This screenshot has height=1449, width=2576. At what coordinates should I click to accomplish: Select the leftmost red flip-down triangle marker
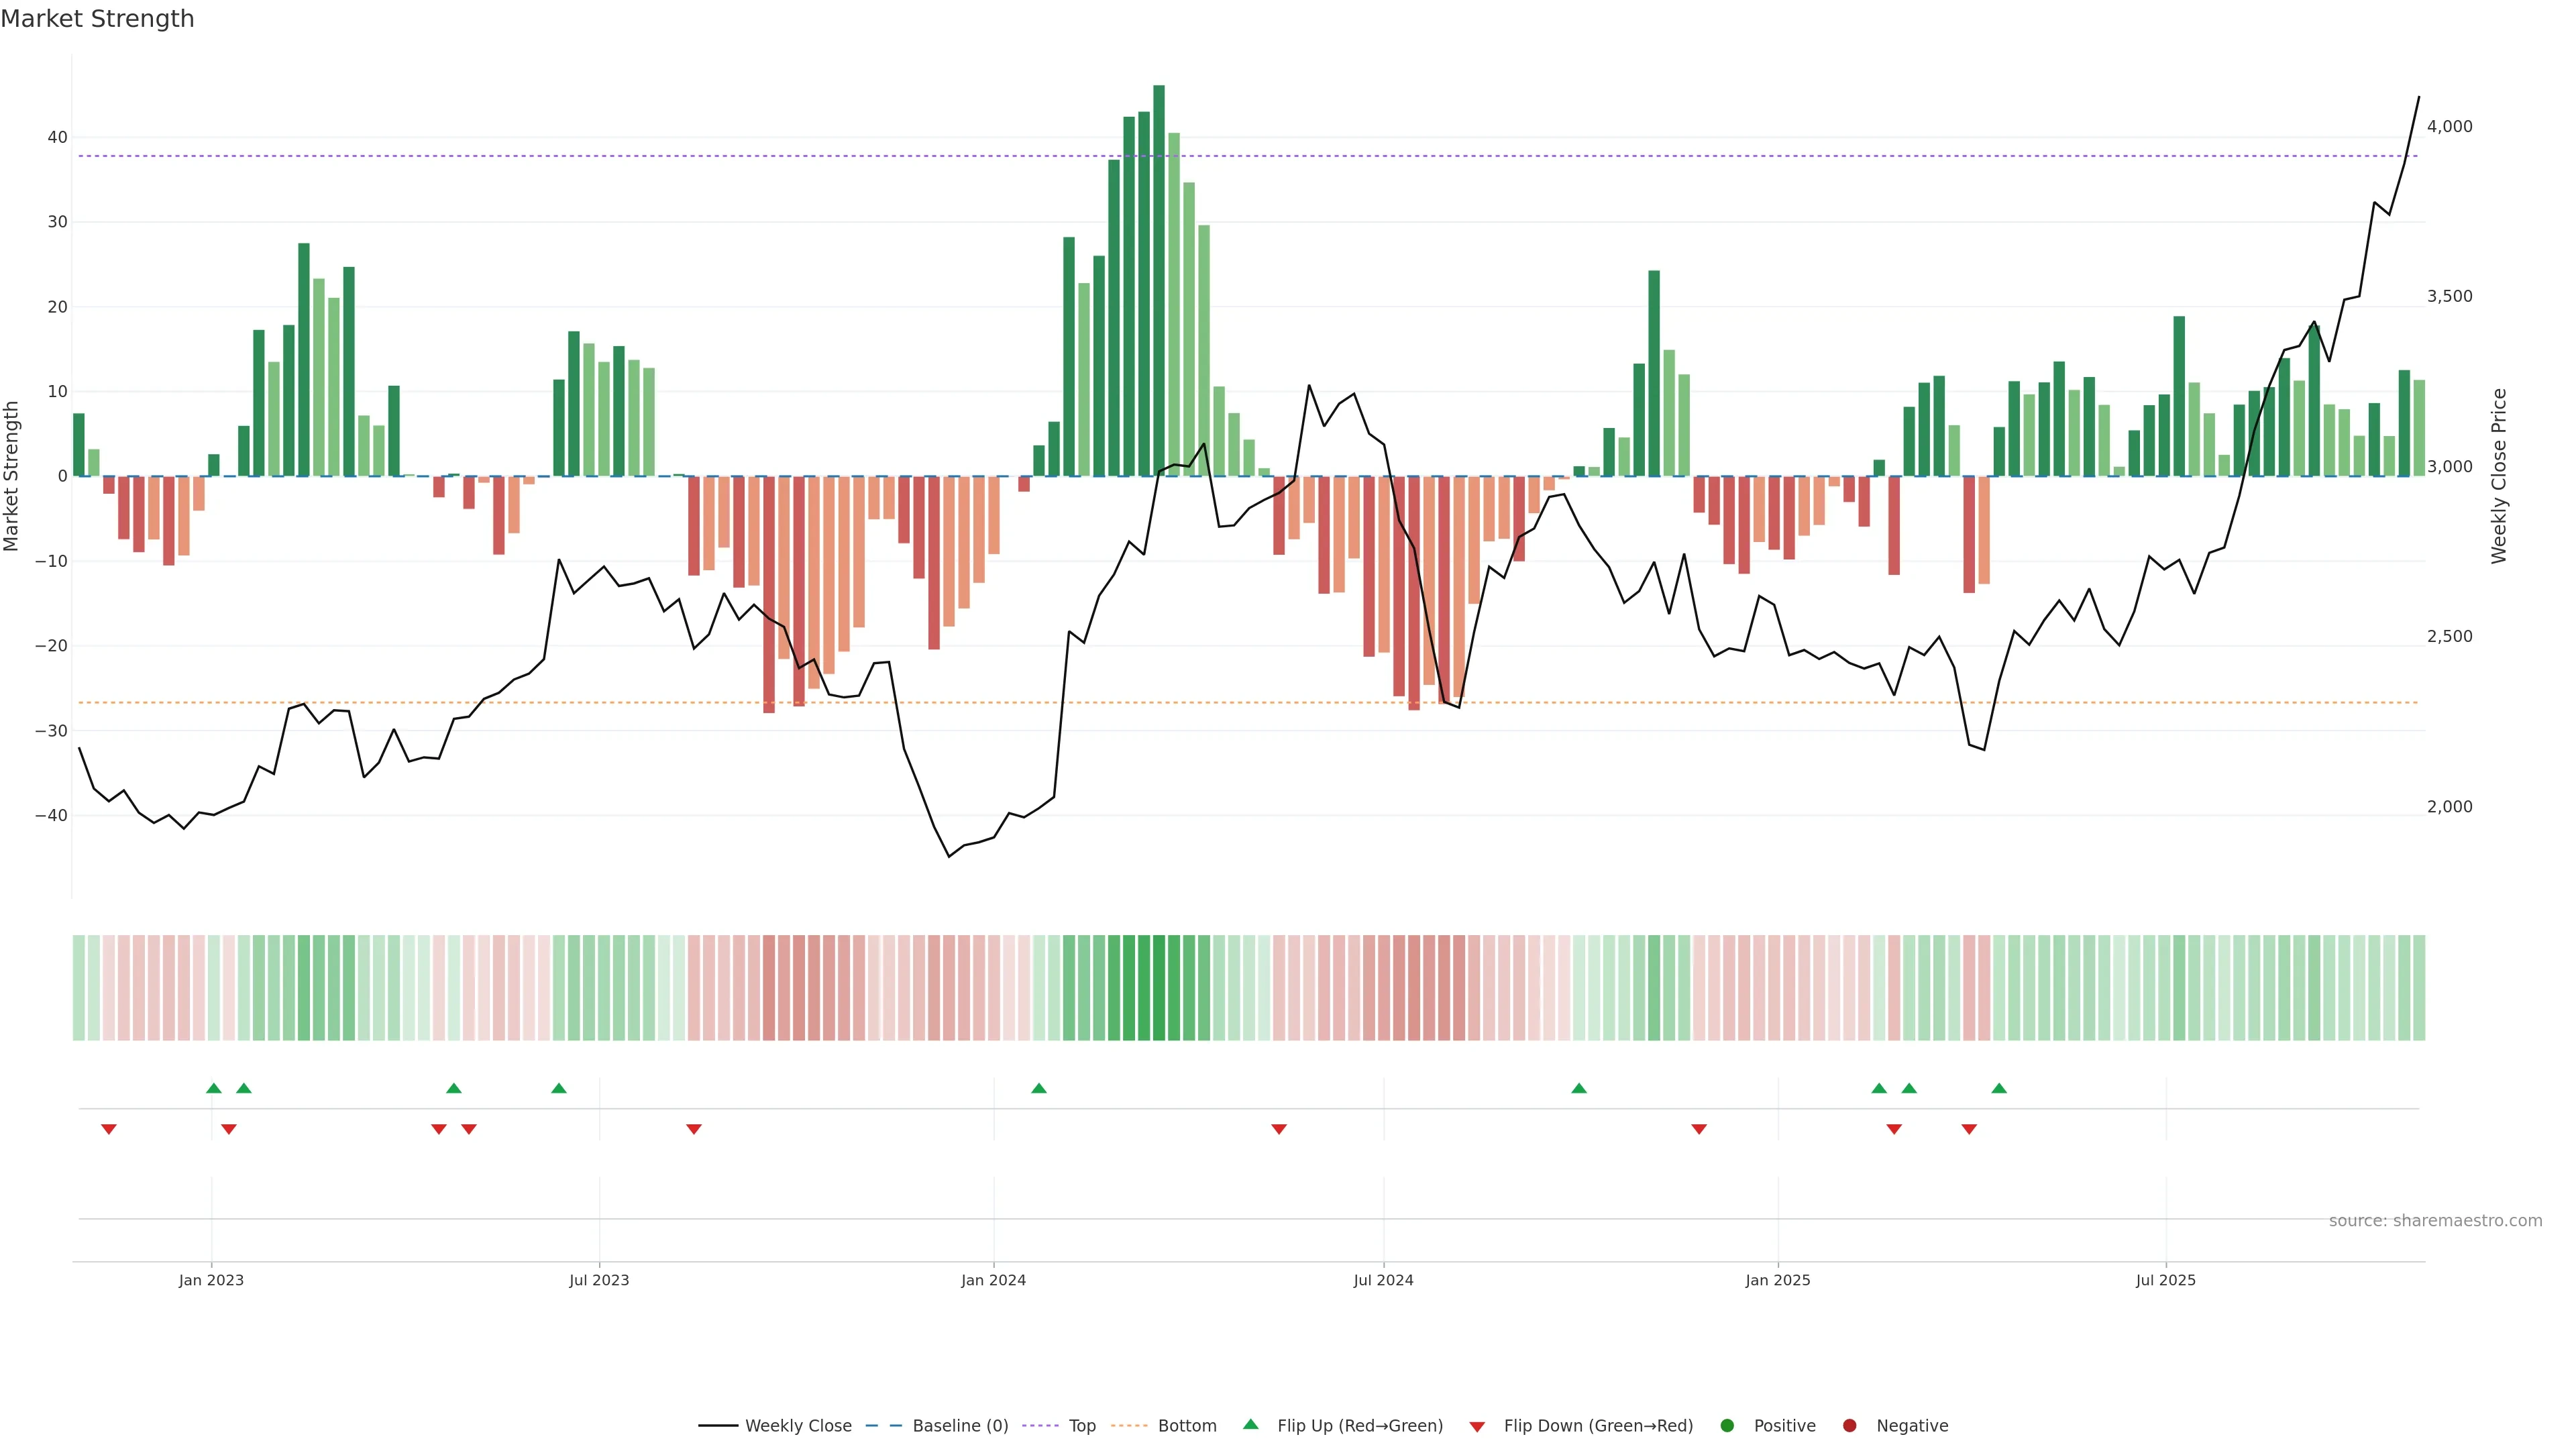point(109,1129)
